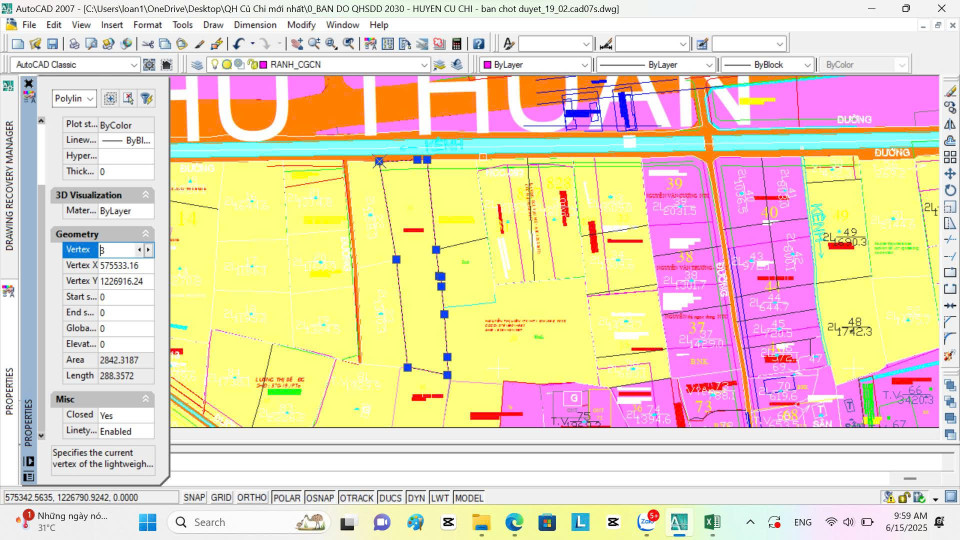
Task: Open Excel from the taskbar
Action: click(x=712, y=522)
